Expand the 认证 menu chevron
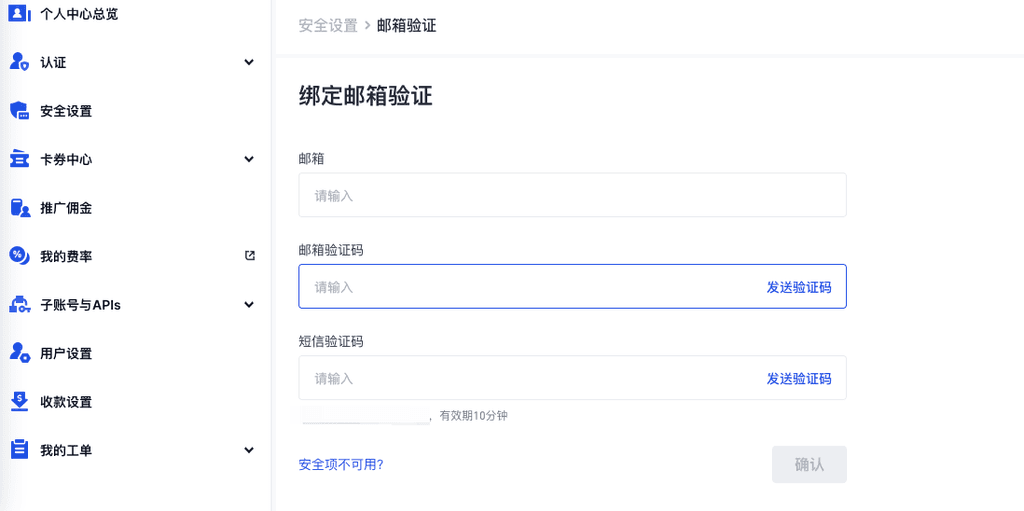The image size is (1024, 511). click(249, 62)
